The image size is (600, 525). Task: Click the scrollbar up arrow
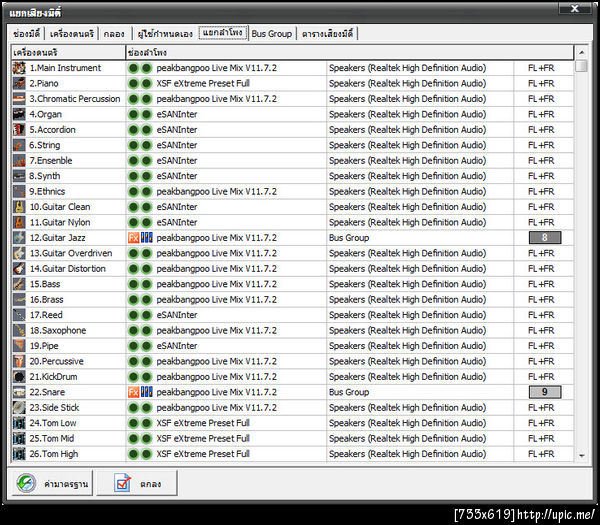[x=581, y=52]
